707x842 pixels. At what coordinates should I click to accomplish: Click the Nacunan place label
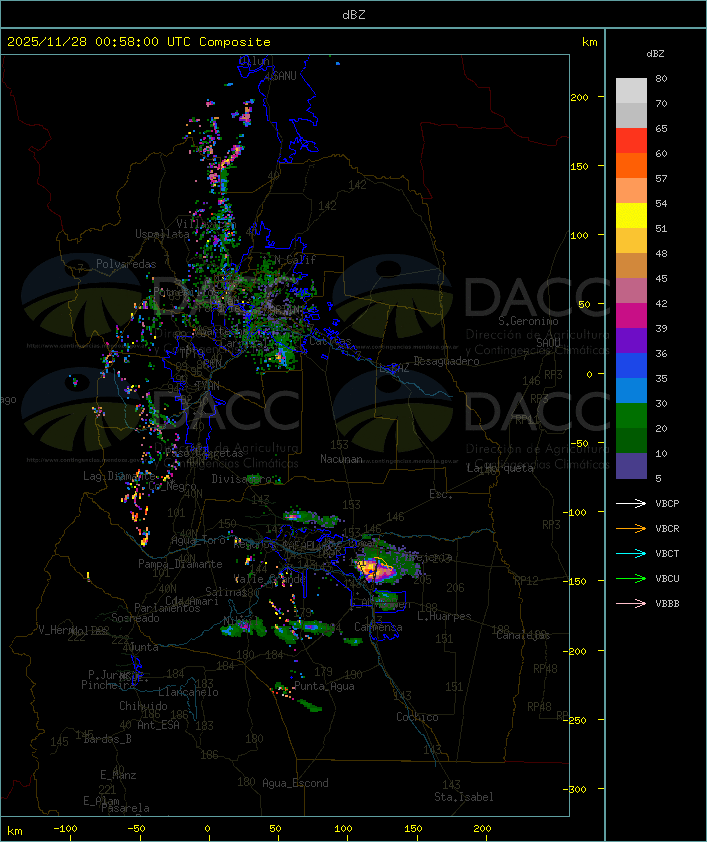pos(341,459)
